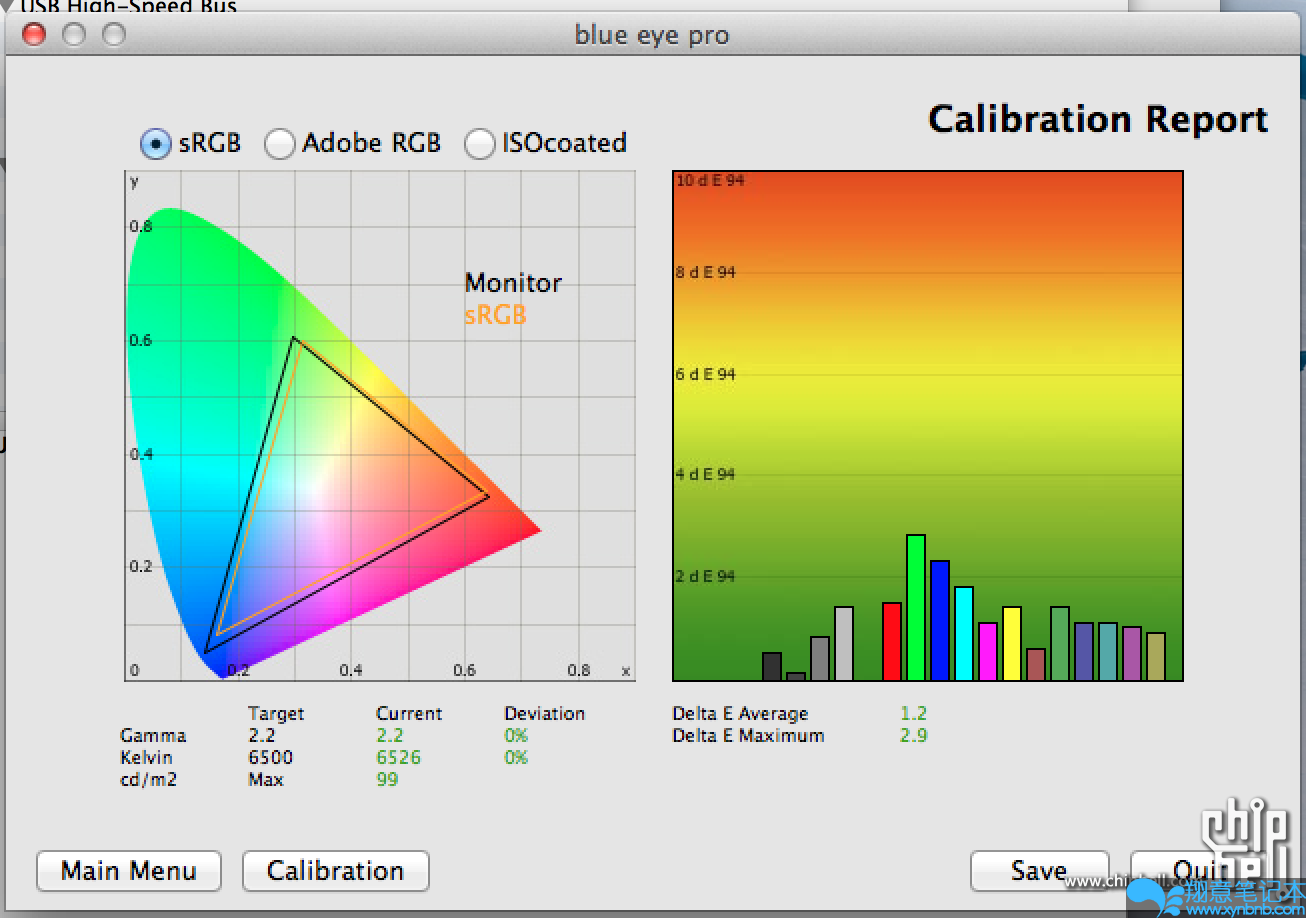Click the Calibration button

336,871
